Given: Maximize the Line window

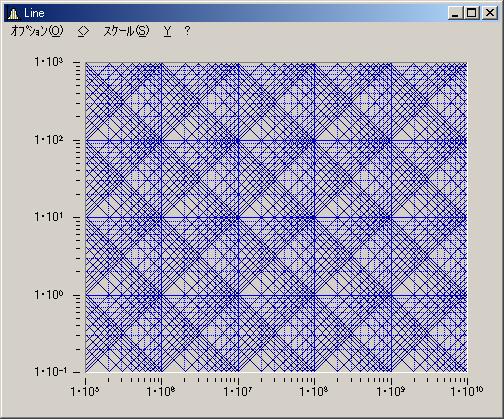Looking at the screenshot, I should click(x=471, y=13).
